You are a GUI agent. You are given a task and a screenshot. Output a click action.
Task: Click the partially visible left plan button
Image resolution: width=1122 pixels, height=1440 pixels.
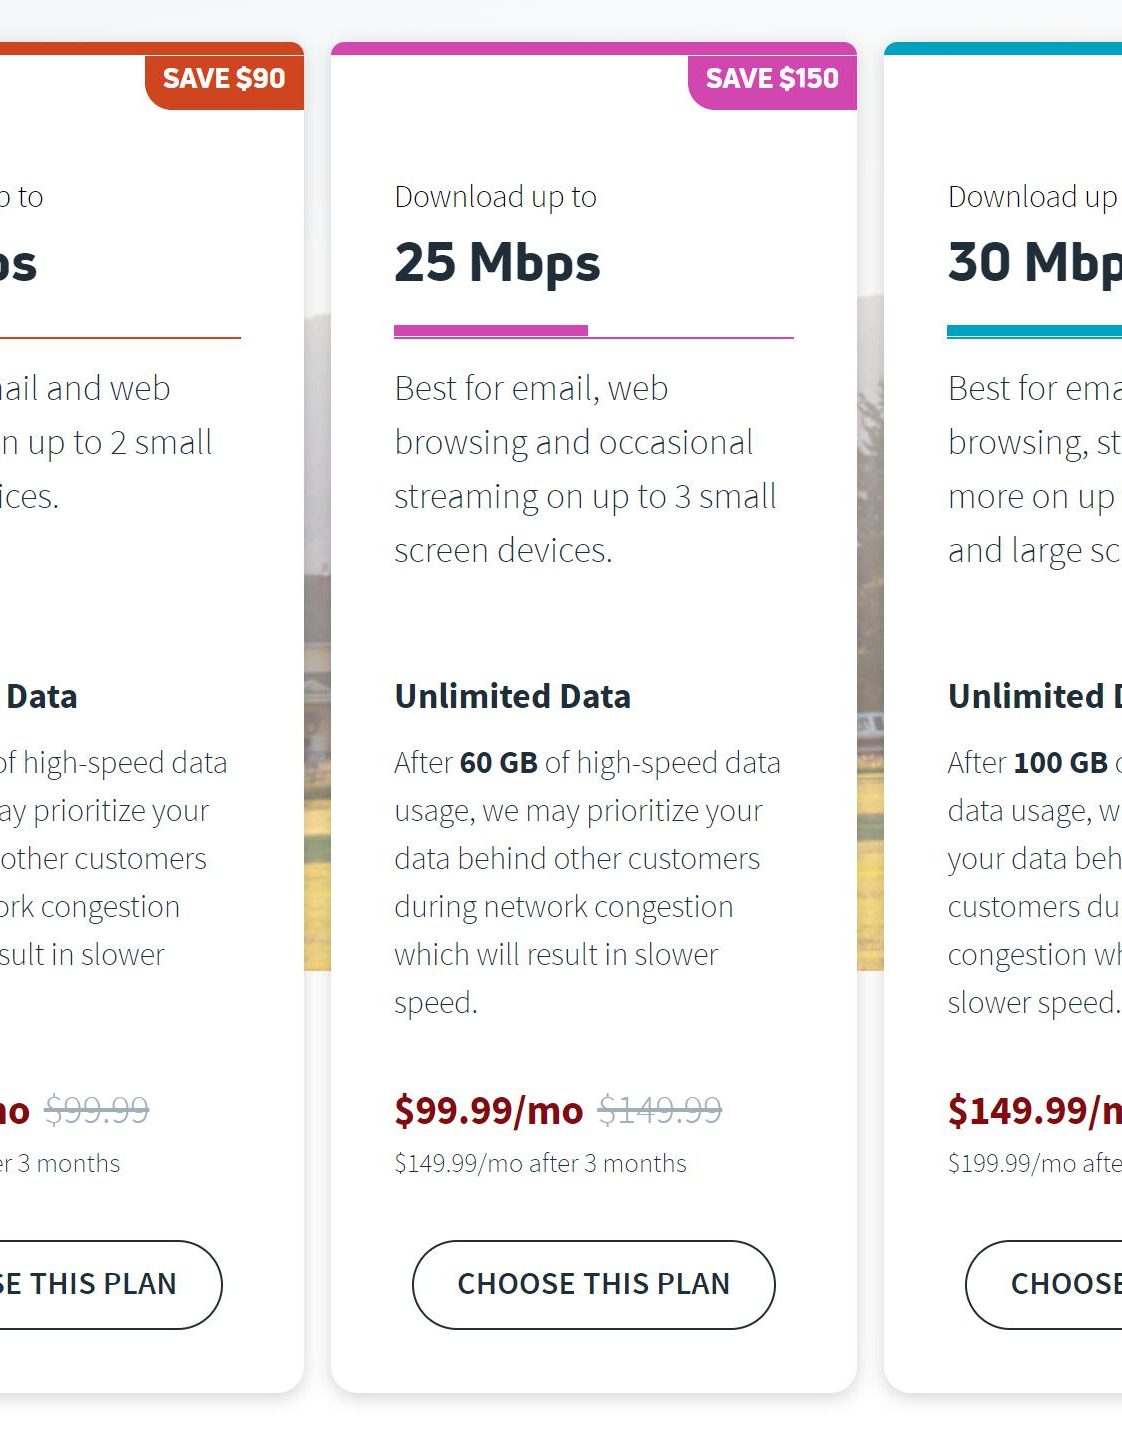(x=111, y=1284)
